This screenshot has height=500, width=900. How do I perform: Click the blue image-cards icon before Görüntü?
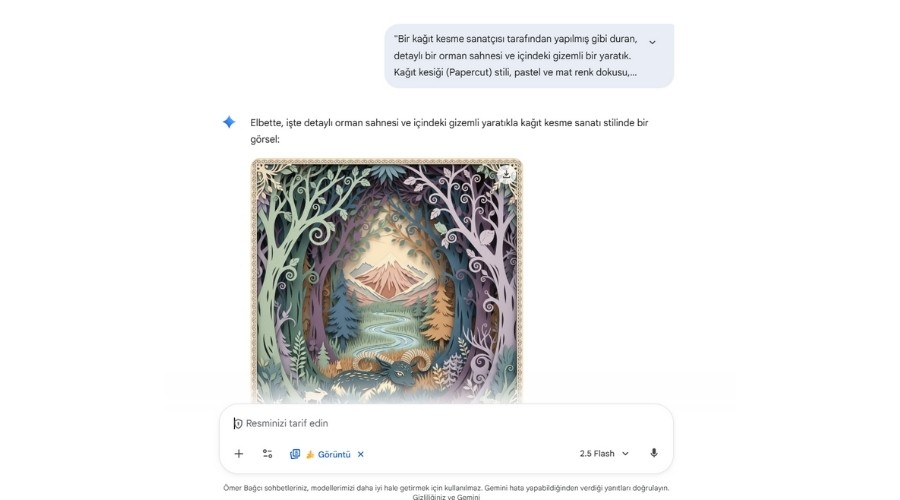point(295,454)
